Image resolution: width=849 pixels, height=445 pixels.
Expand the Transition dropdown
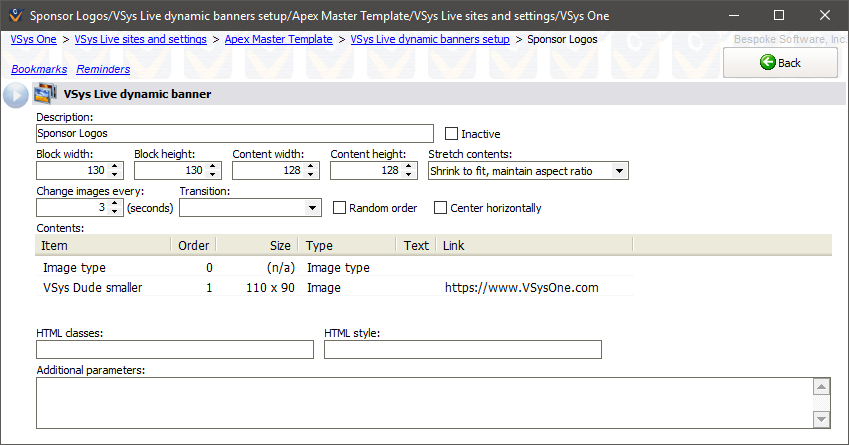[x=312, y=208]
